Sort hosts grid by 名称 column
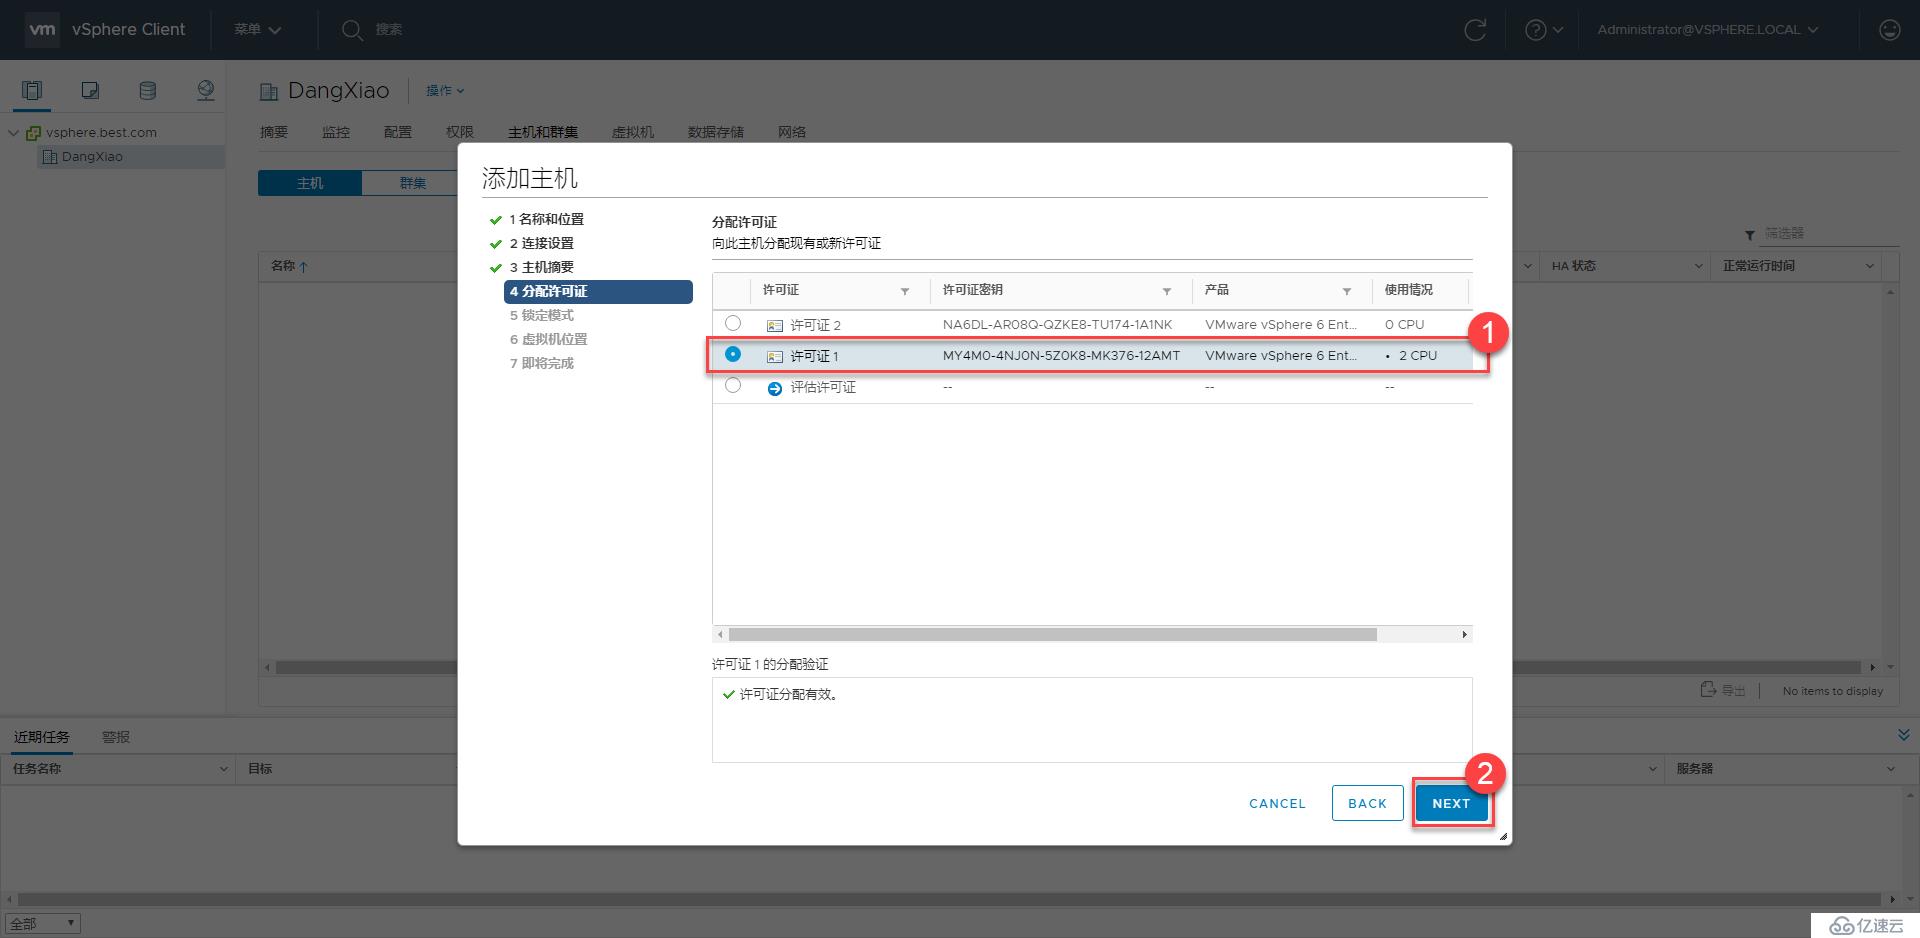This screenshot has height=938, width=1920. pos(289,266)
